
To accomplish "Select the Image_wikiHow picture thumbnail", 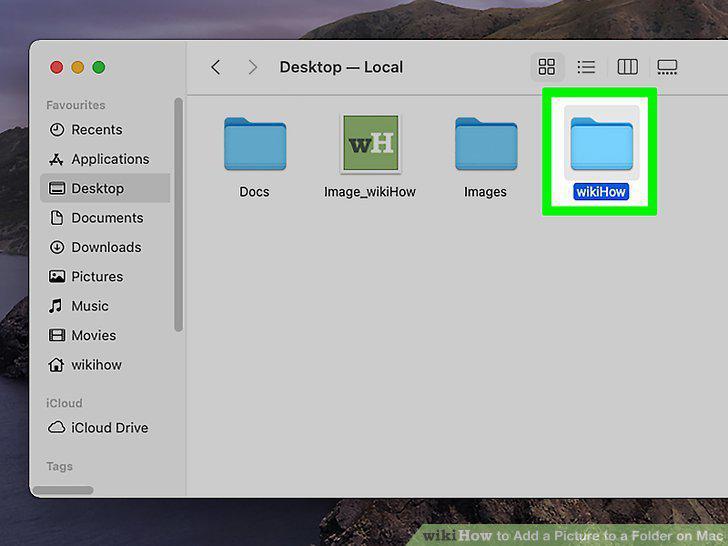I will pos(370,143).
